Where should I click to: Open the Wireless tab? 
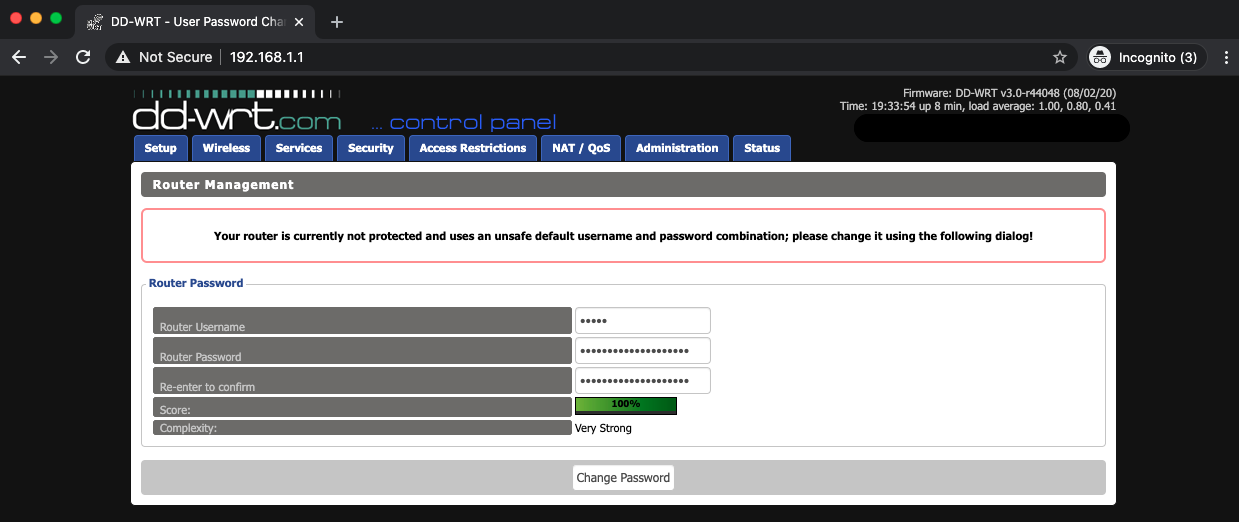point(226,148)
